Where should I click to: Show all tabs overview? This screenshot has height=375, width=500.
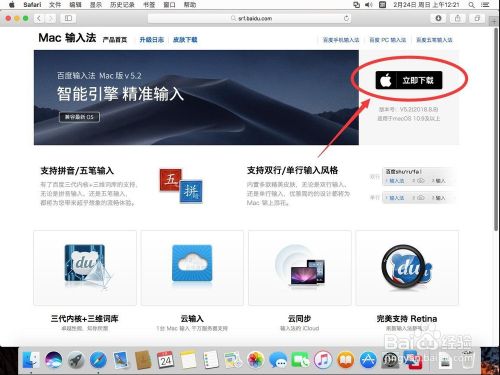point(477,18)
